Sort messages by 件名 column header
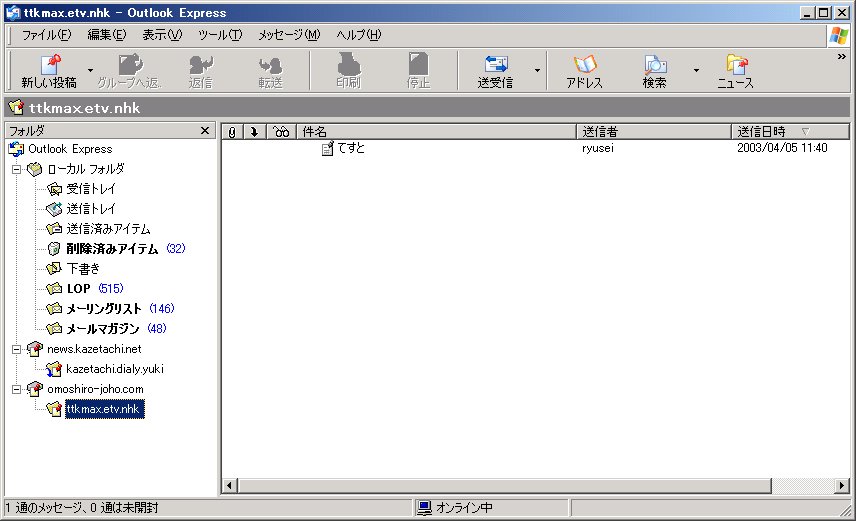The width and height of the screenshot is (856, 521). point(437,132)
